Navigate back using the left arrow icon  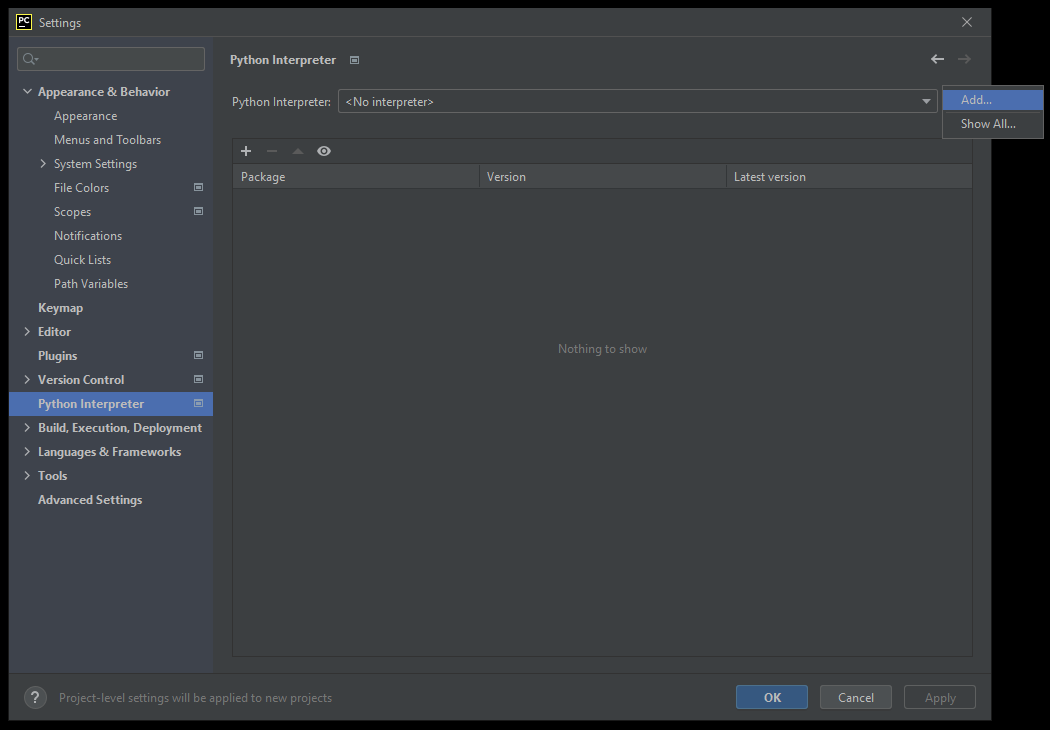click(937, 59)
